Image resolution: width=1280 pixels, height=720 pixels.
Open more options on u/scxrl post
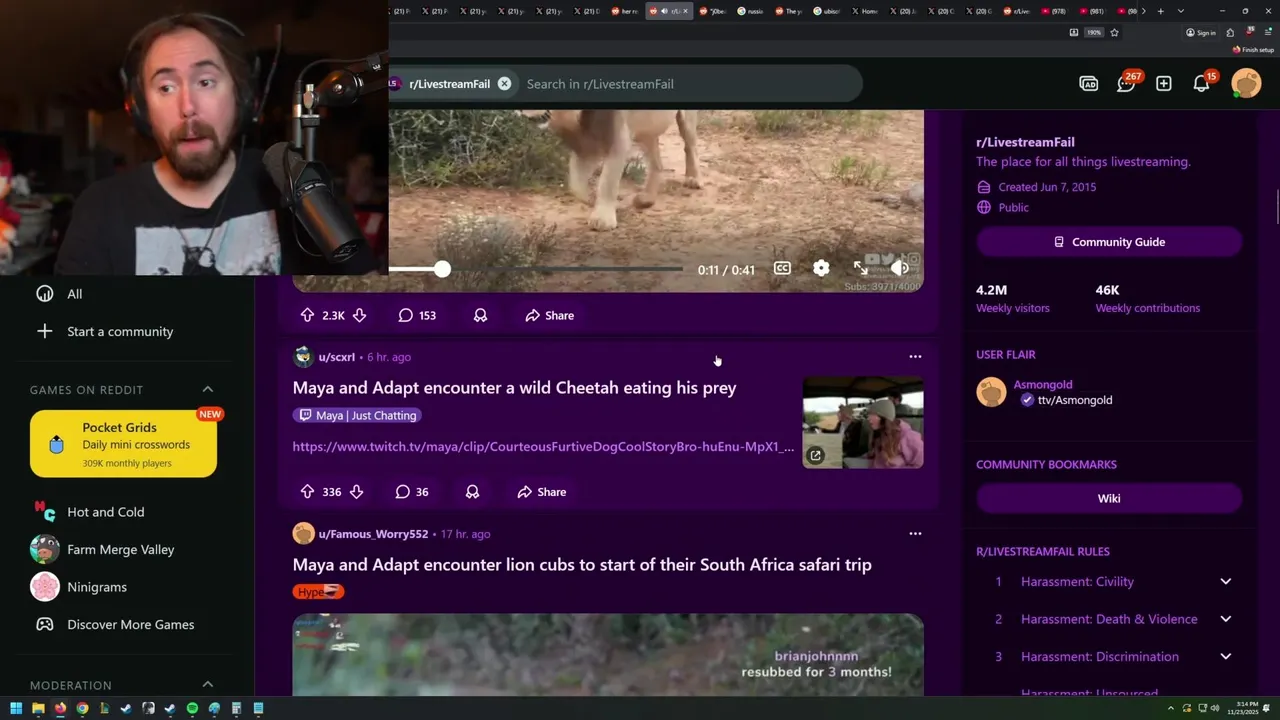pos(915,357)
